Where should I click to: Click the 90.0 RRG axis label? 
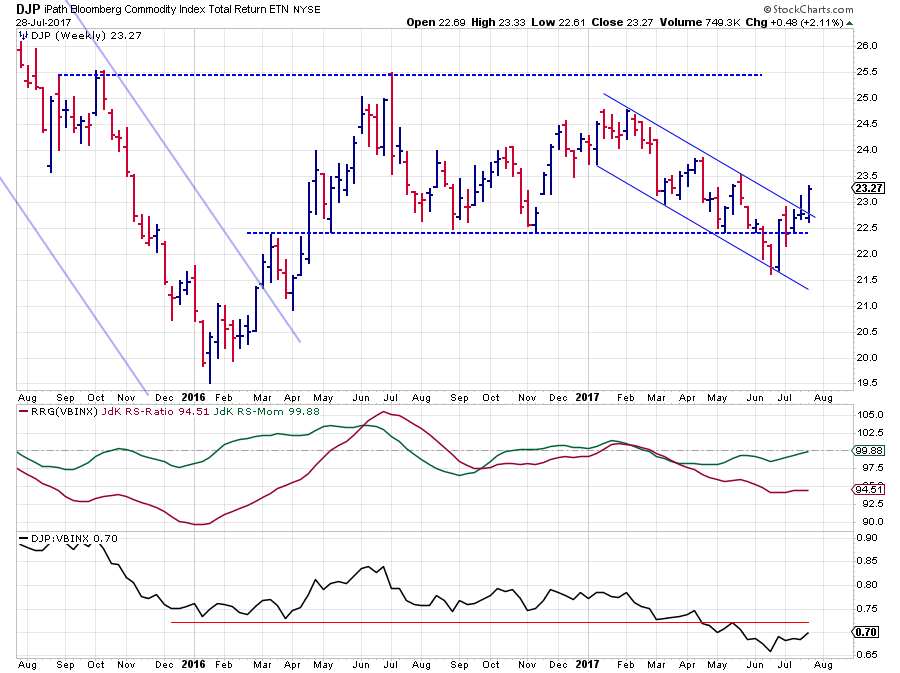pyautogui.click(x=870, y=522)
